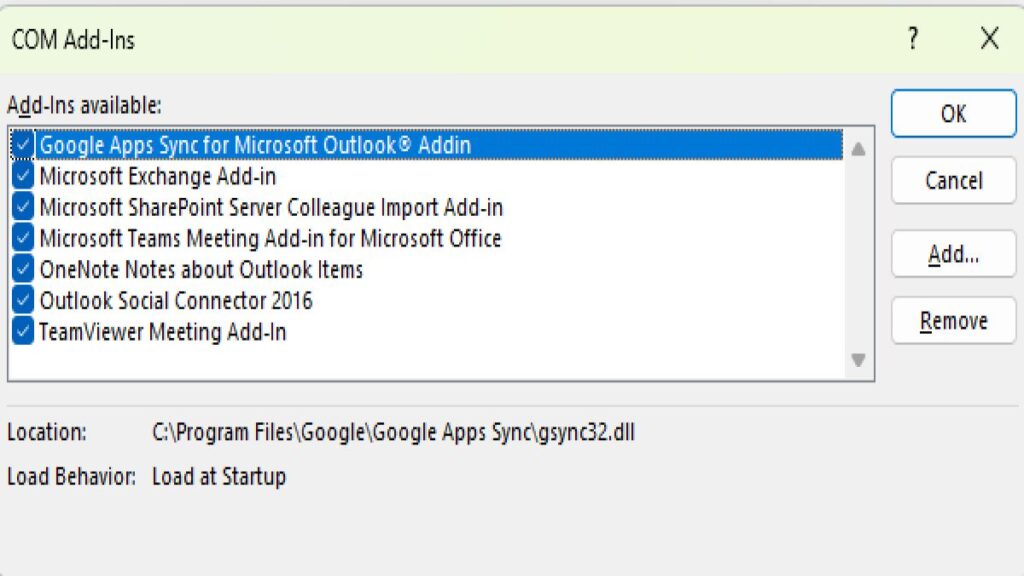Image resolution: width=1024 pixels, height=576 pixels.
Task: Disable the Outlook Social Connector 2016 checkbox
Action: 24,301
